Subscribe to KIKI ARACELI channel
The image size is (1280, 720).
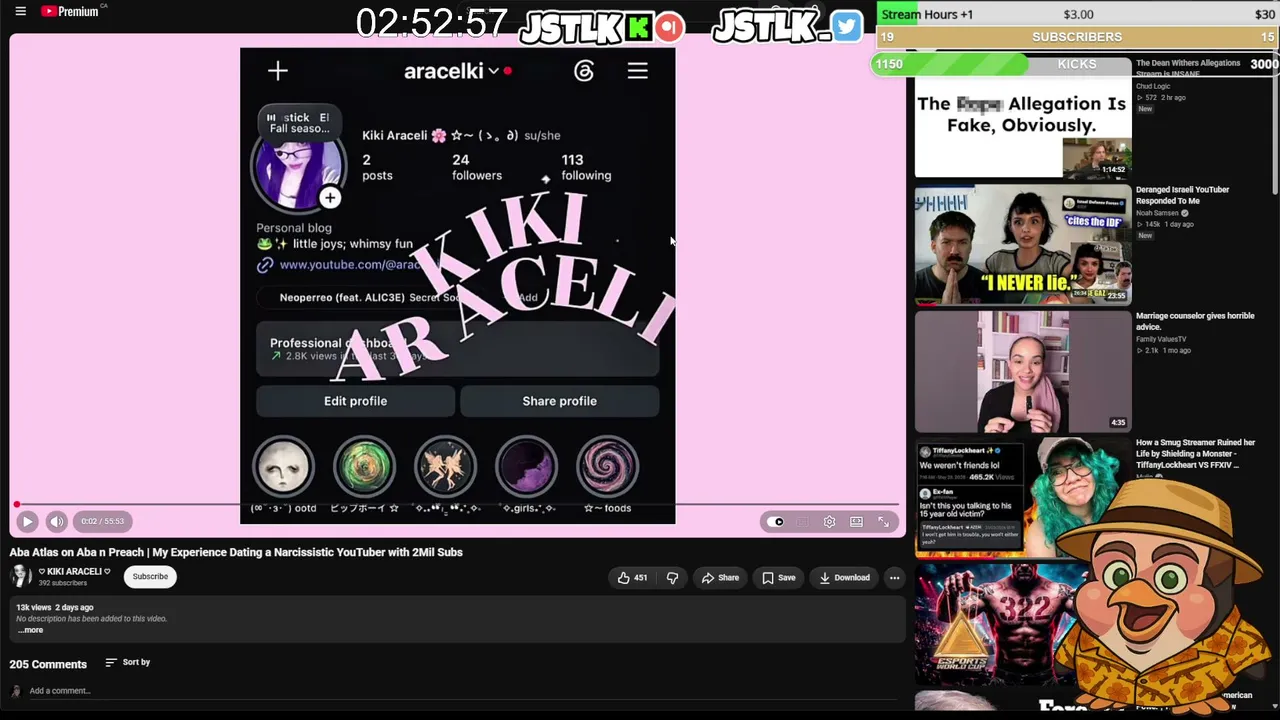(150, 576)
